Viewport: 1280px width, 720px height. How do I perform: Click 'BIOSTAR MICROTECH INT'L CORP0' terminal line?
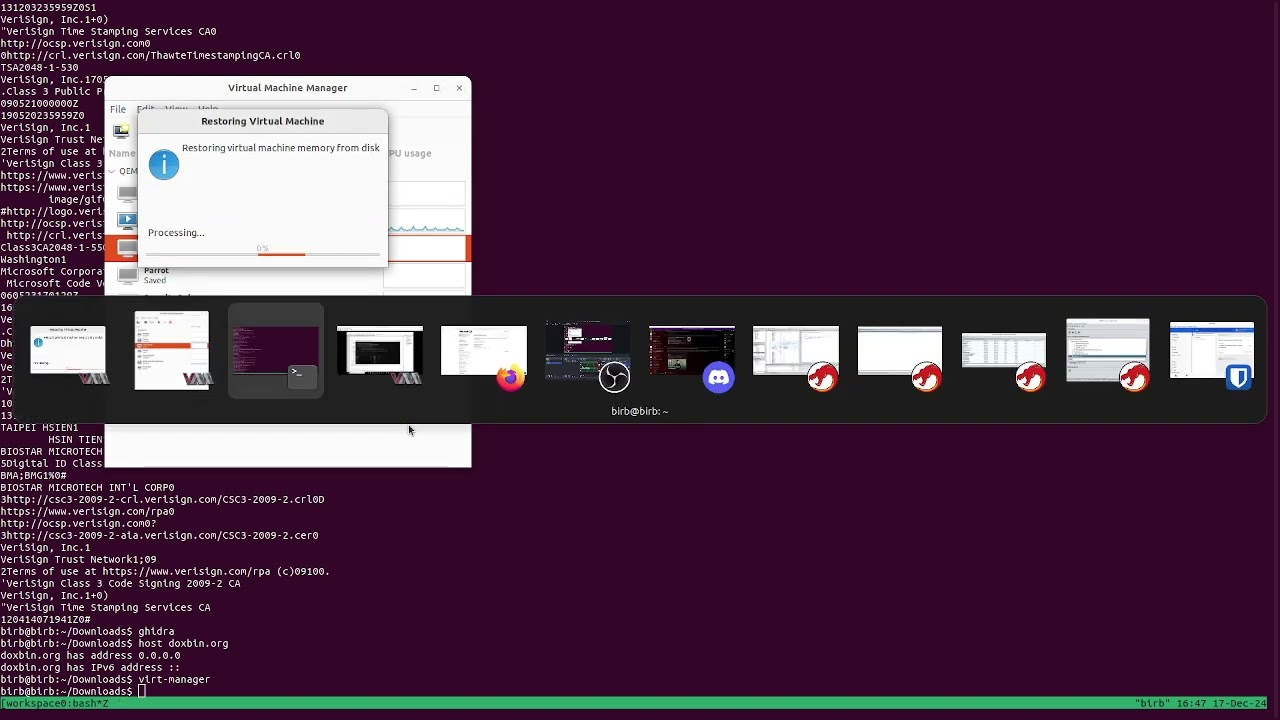(x=87, y=488)
